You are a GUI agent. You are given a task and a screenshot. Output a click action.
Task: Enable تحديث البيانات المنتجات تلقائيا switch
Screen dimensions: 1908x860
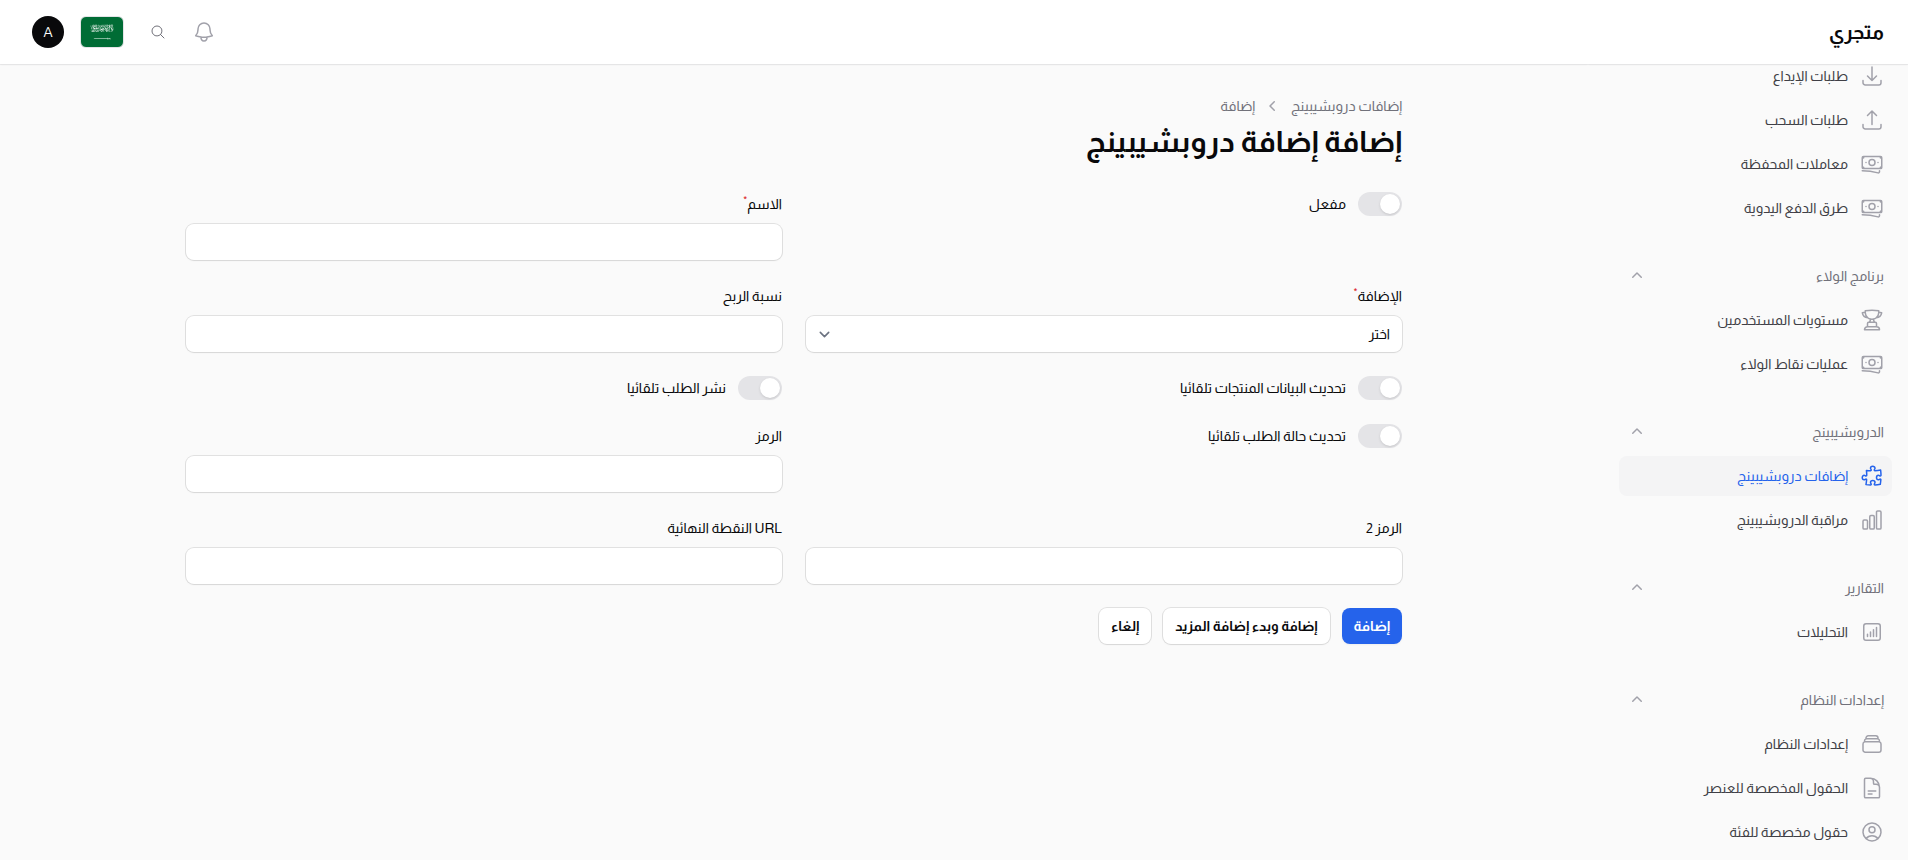tap(1380, 388)
